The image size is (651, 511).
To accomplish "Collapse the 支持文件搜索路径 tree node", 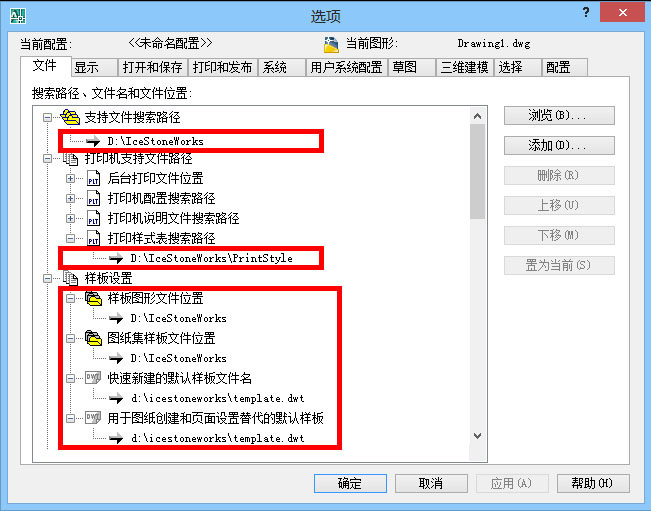I will point(47,117).
